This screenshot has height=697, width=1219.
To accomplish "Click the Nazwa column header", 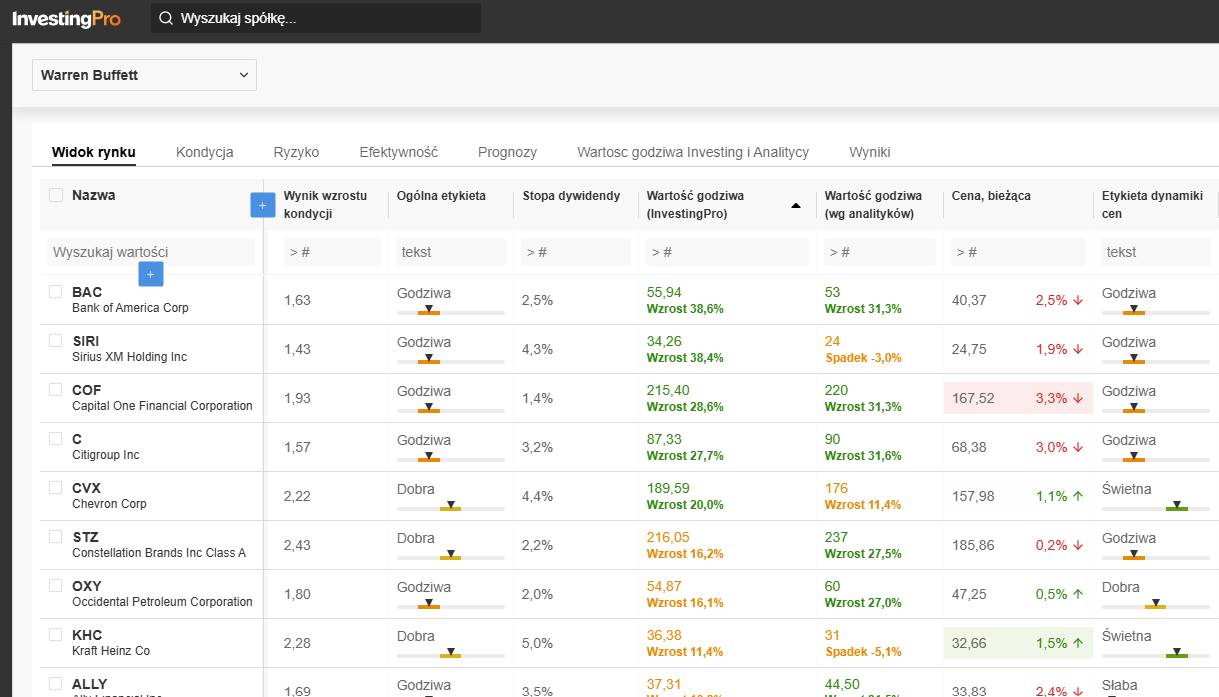I will point(94,195).
